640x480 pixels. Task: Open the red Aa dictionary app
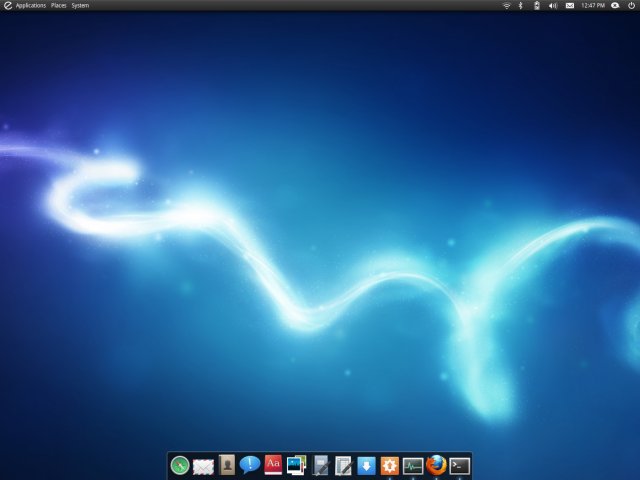273,465
